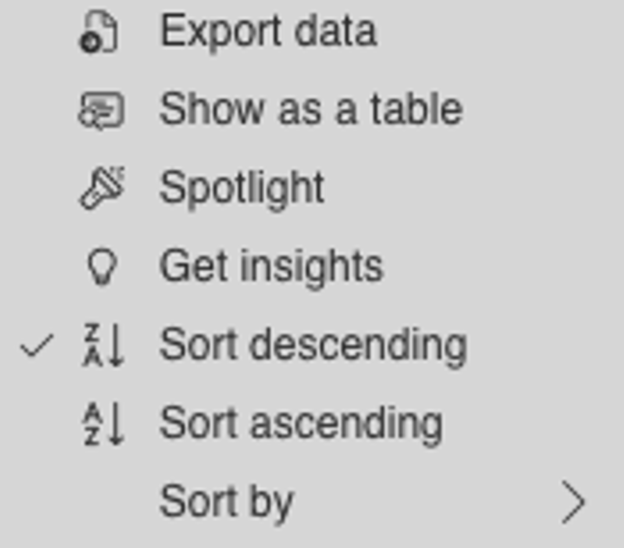Image resolution: width=624 pixels, height=548 pixels.
Task: Click the Spotlight flashlight icon
Action: (x=103, y=188)
